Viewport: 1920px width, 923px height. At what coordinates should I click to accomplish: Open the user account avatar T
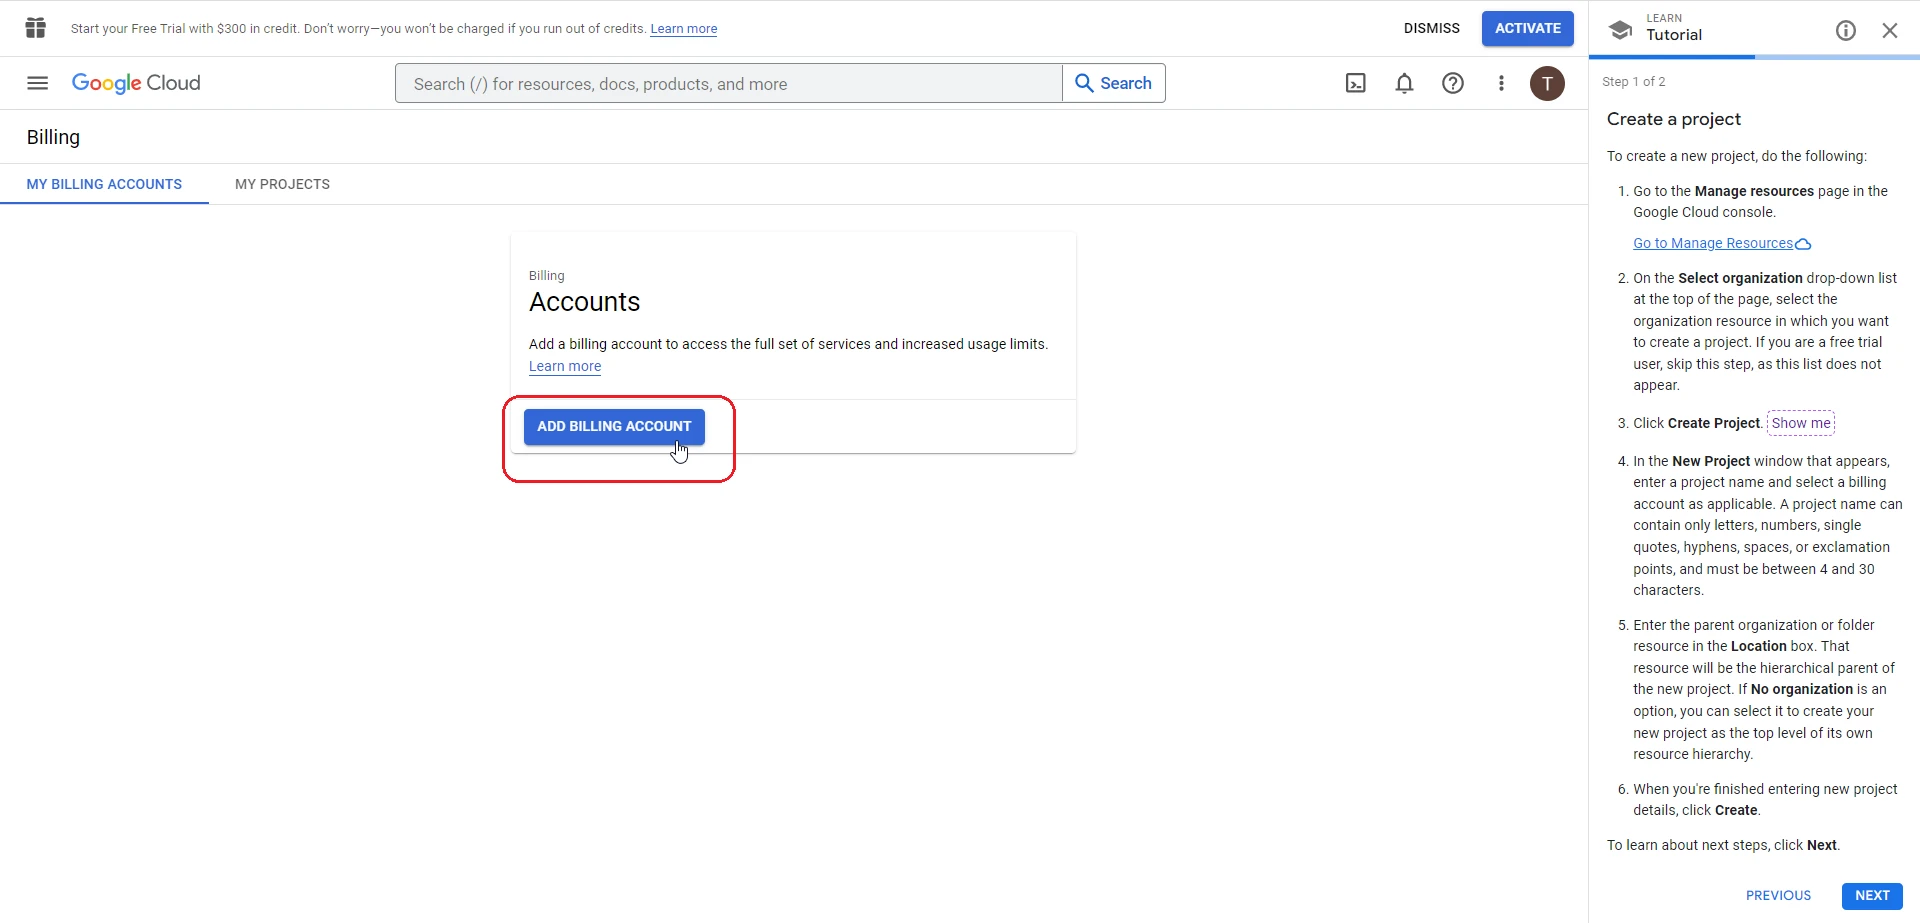click(1547, 83)
